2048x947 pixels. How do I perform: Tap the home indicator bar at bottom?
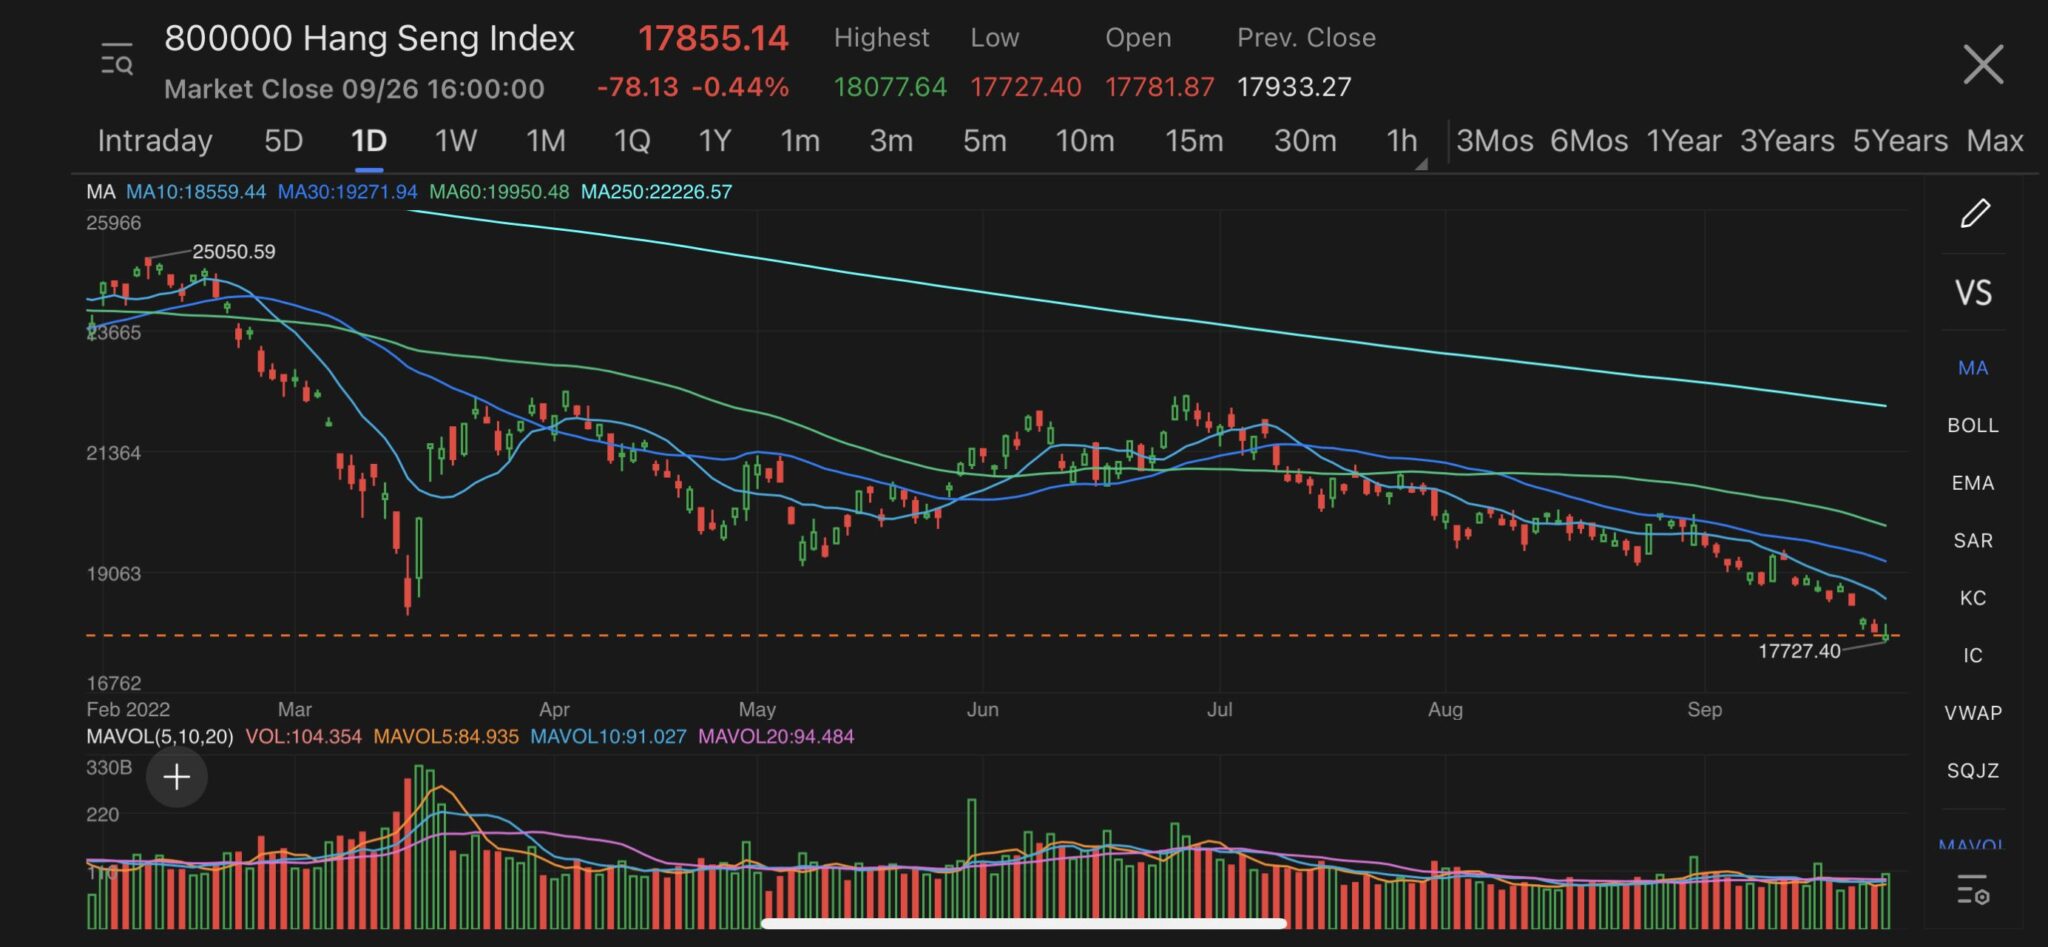[x=1024, y=923]
